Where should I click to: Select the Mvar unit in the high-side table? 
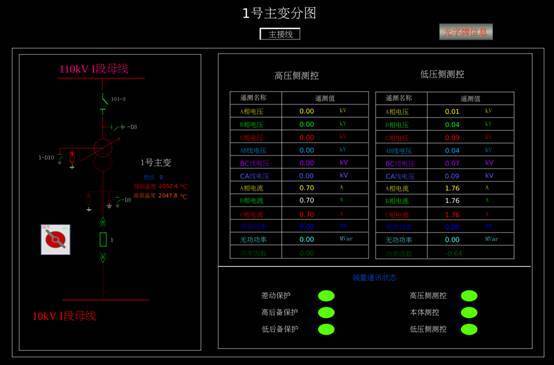coord(346,239)
